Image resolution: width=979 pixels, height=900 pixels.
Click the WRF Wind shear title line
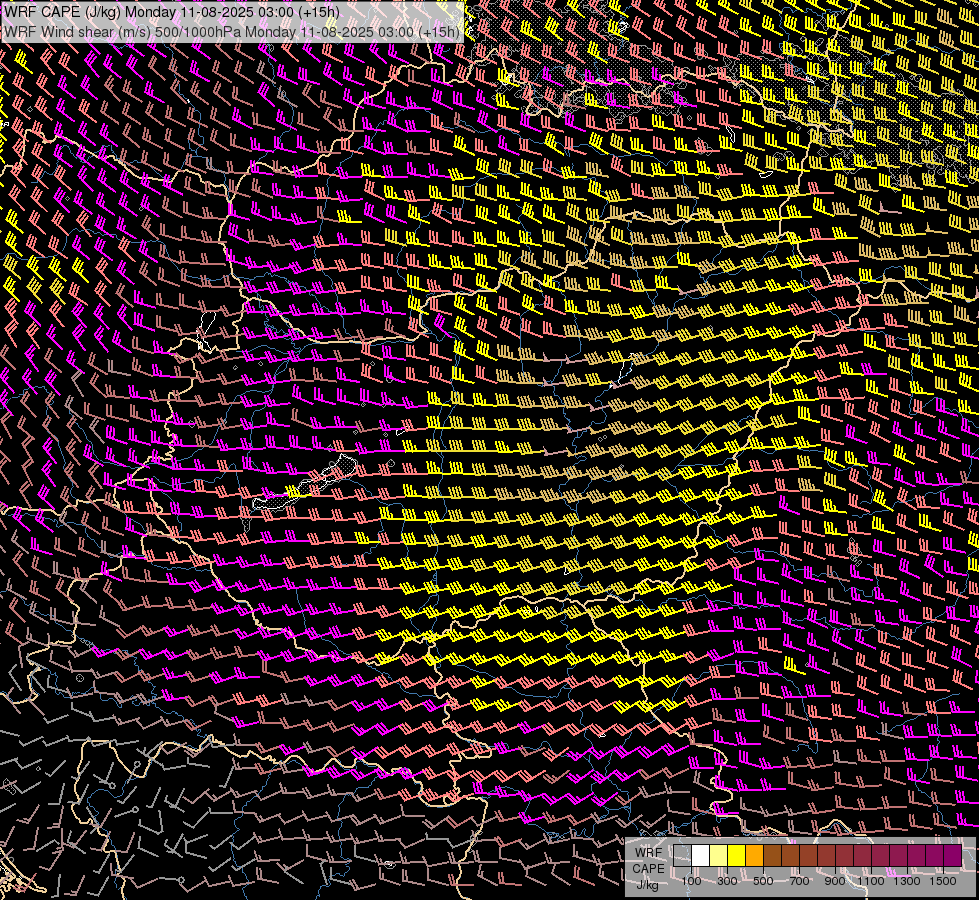pos(232,32)
